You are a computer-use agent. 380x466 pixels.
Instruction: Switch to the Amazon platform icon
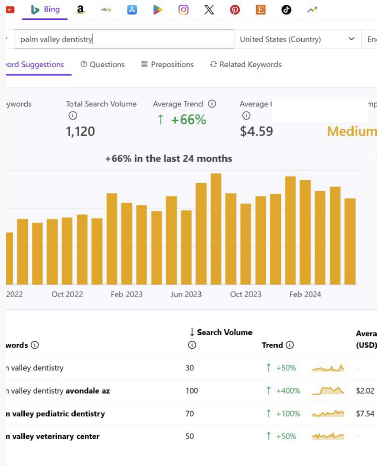pos(80,10)
